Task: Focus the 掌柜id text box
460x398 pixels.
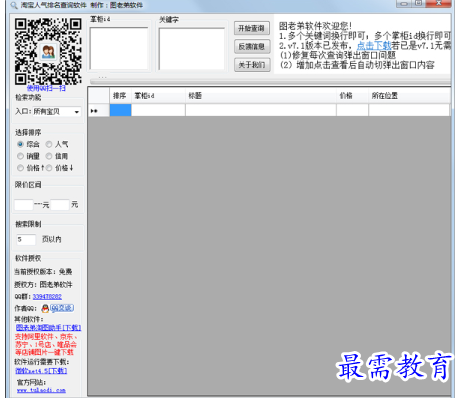Action: coord(119,49)
